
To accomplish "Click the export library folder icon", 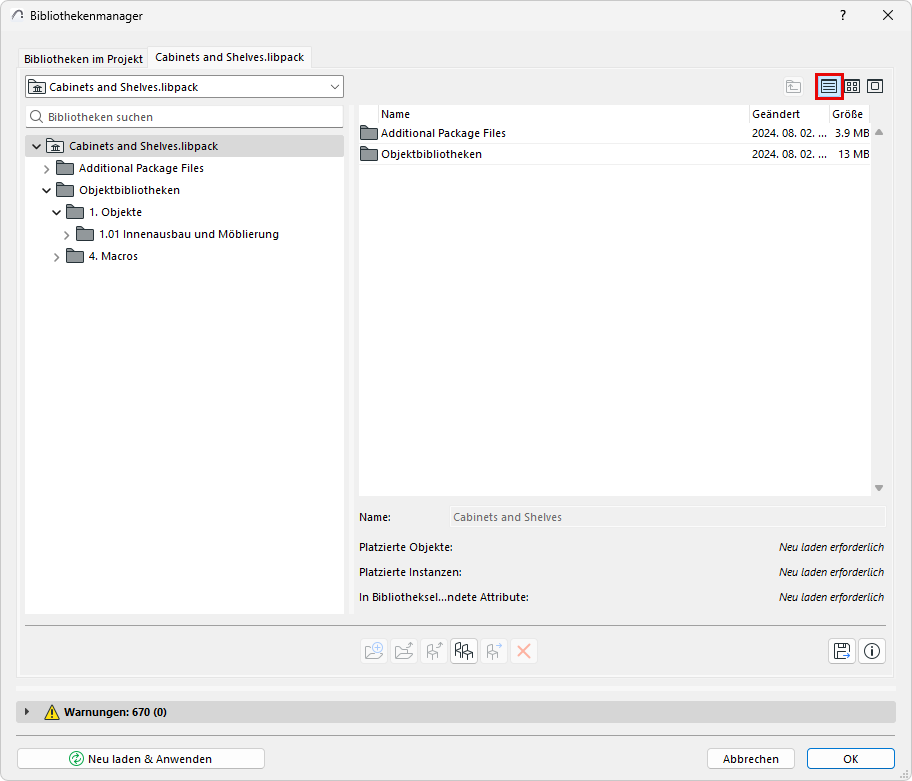I will 404,651.
